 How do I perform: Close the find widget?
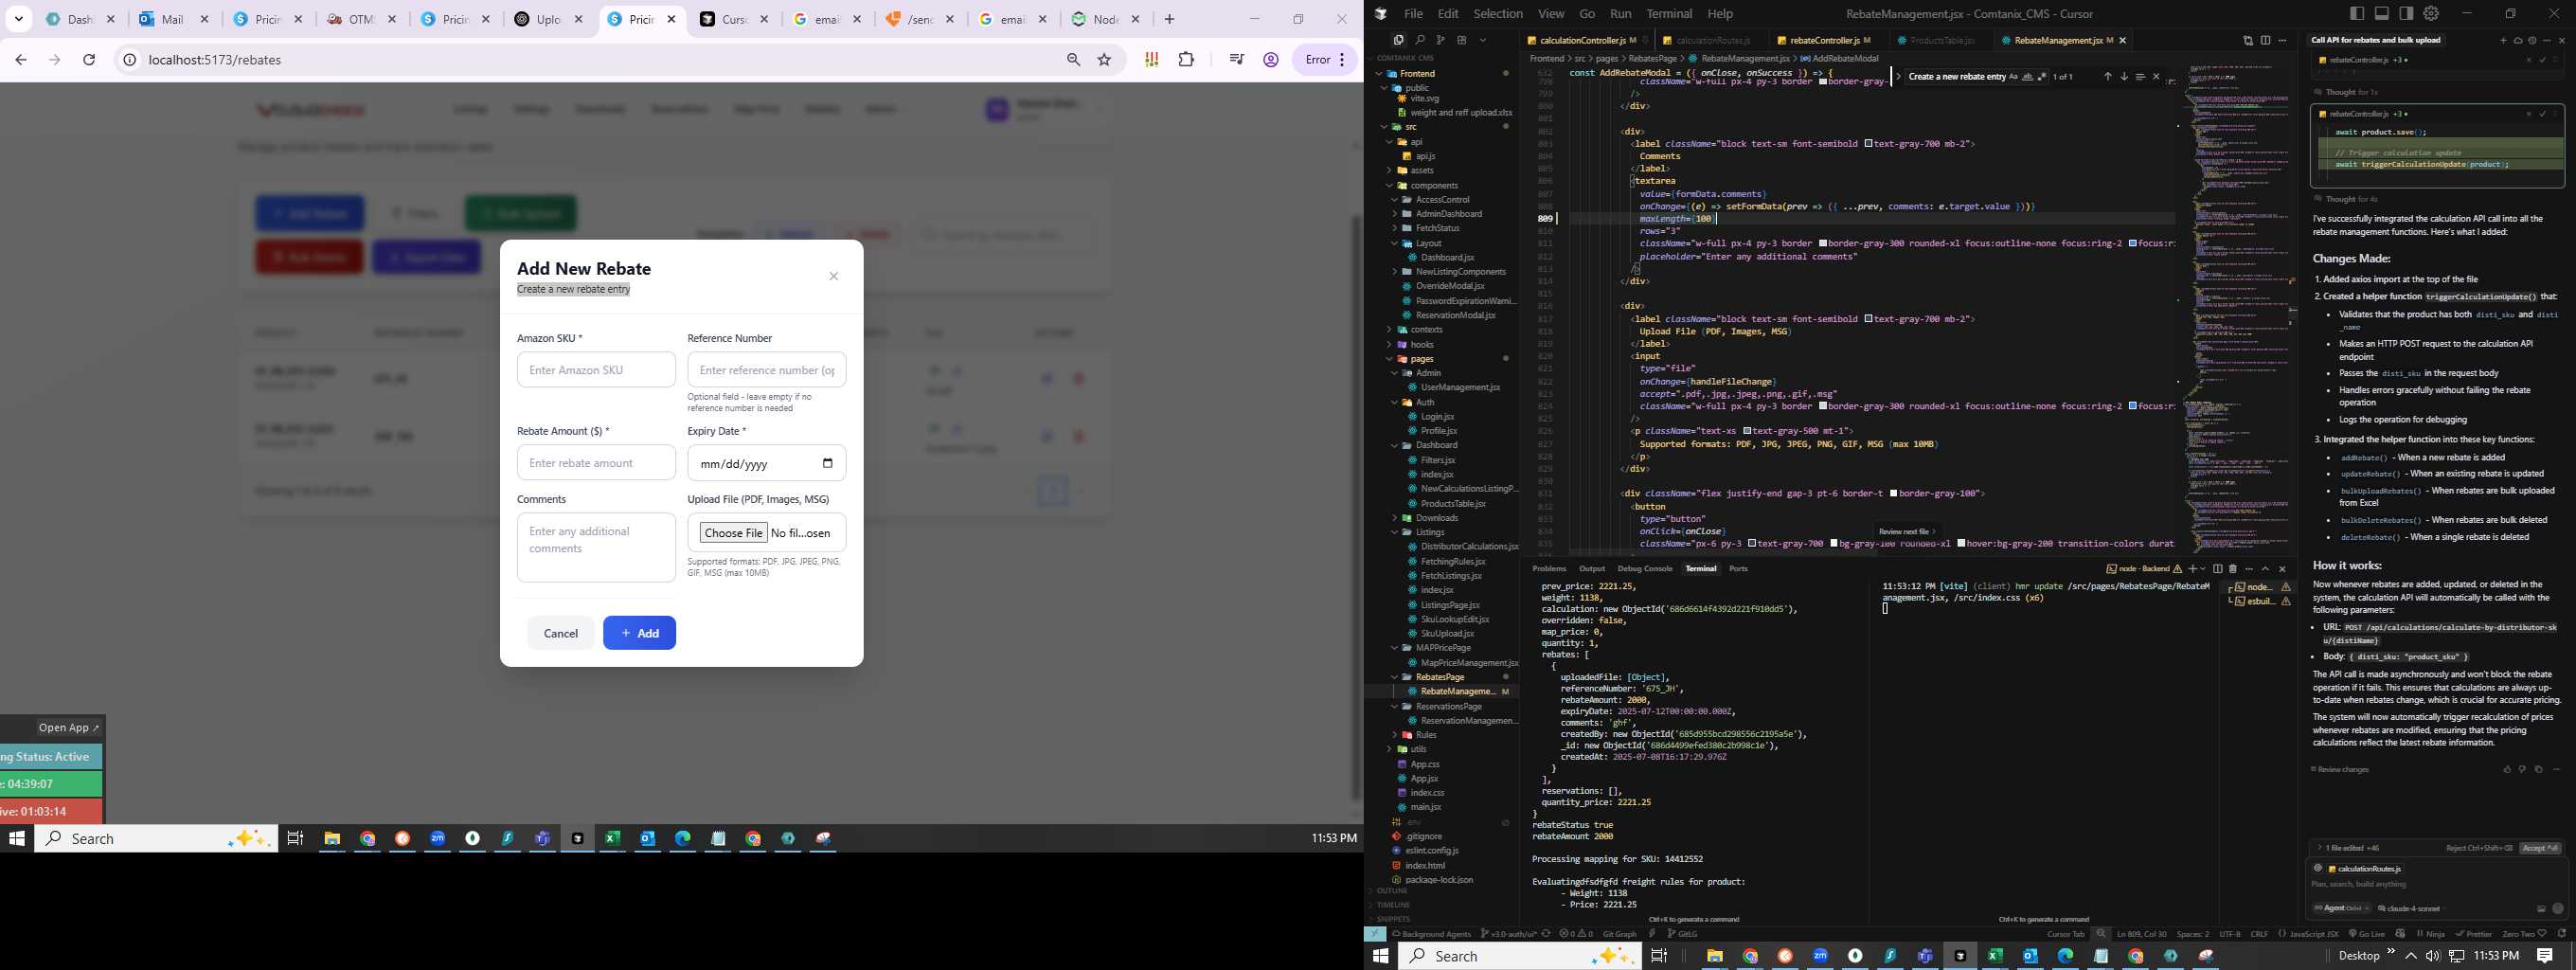(x=2156, y=77)
